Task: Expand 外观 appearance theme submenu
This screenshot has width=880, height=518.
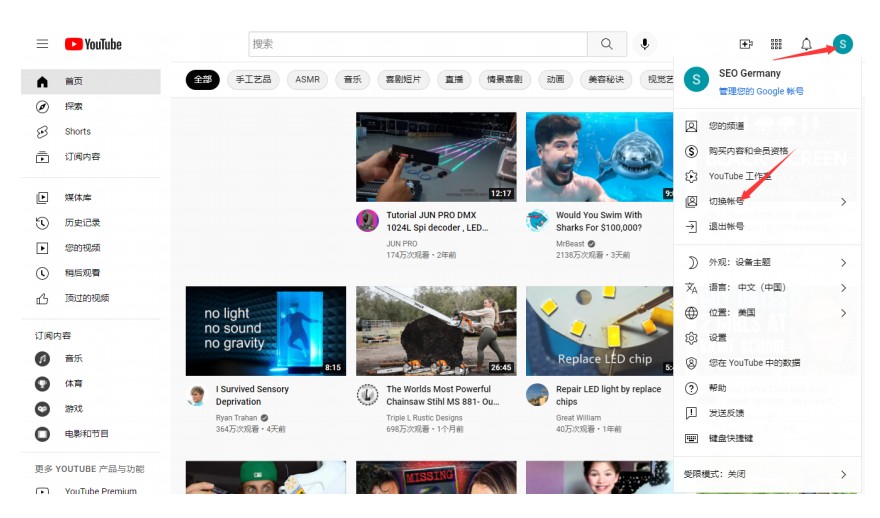Action: point(767,262)
